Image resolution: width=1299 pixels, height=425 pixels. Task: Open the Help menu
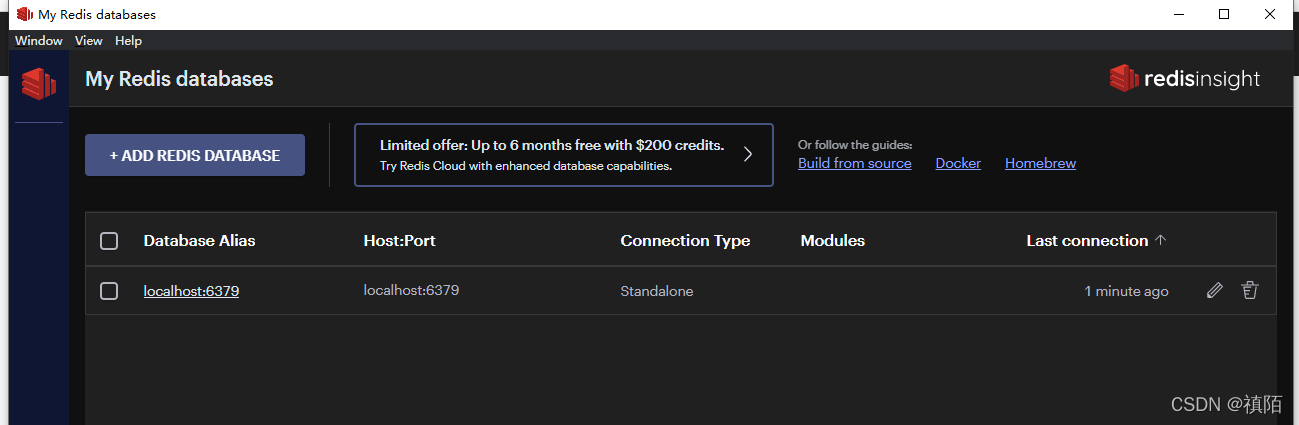click(128, 41)
